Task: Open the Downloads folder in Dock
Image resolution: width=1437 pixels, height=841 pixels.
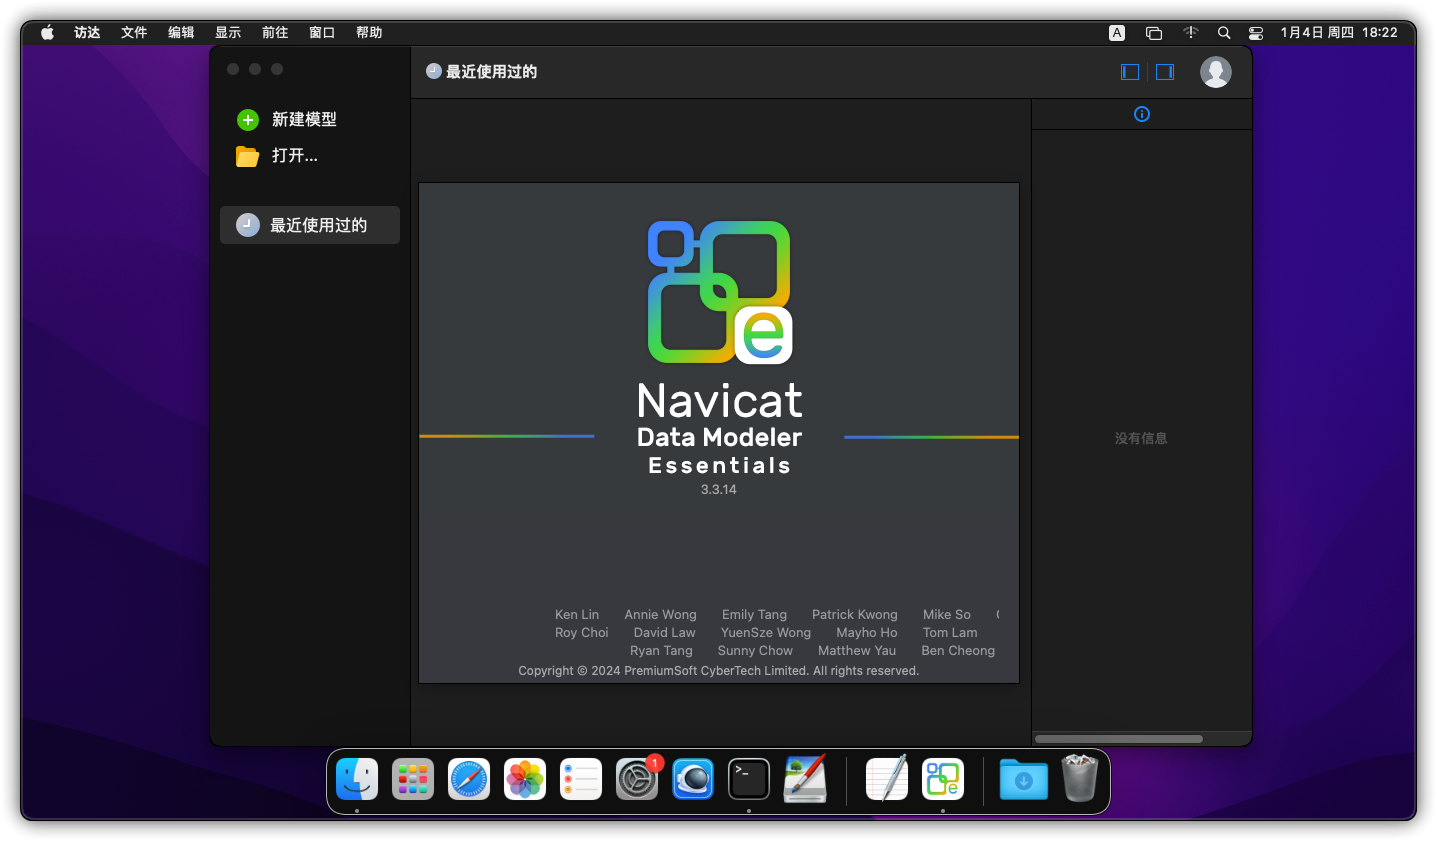Action: pos(1024,779)
